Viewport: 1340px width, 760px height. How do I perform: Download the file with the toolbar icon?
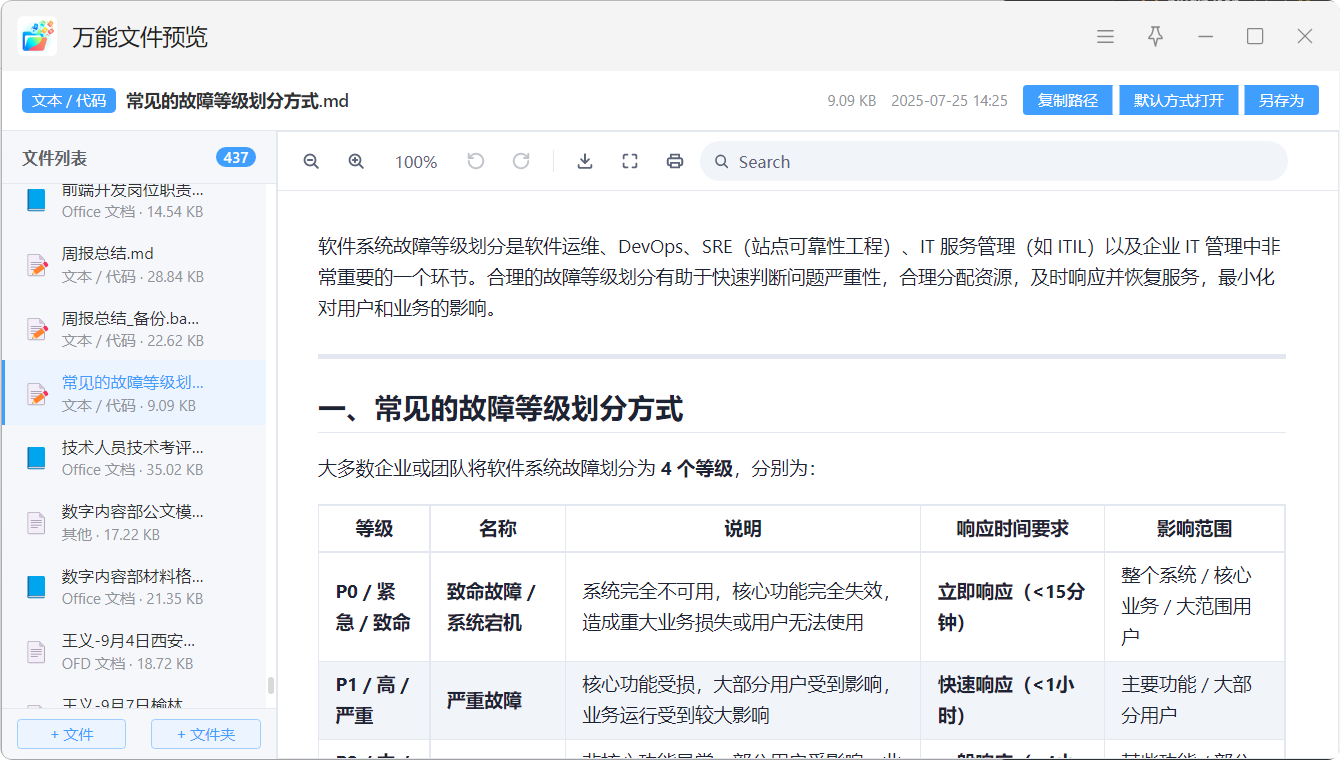585,161
